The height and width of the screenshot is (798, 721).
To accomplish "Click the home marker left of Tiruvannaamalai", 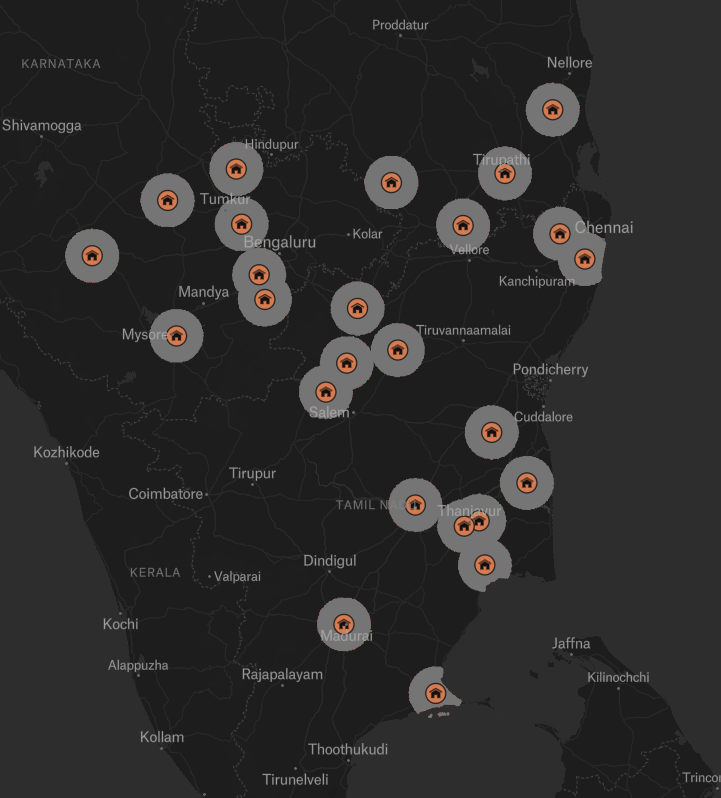I will point(397,350).
